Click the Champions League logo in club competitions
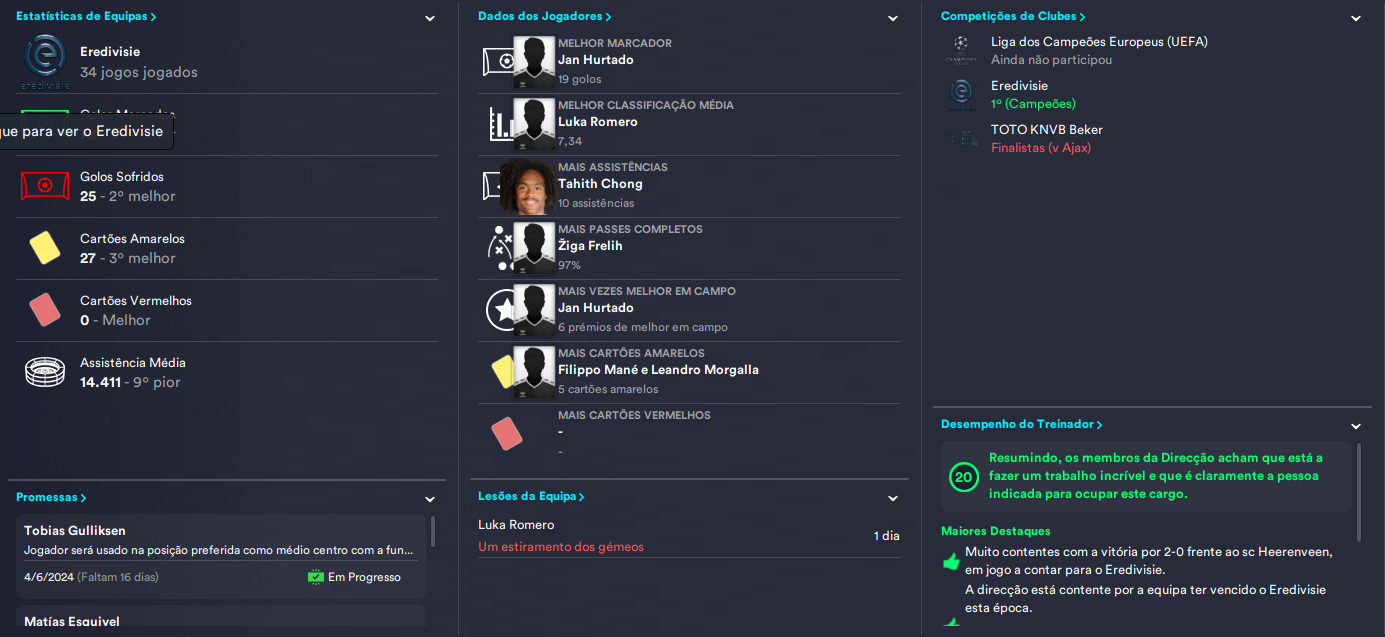This screenshot has height=637, width=1385. (961, 50)
